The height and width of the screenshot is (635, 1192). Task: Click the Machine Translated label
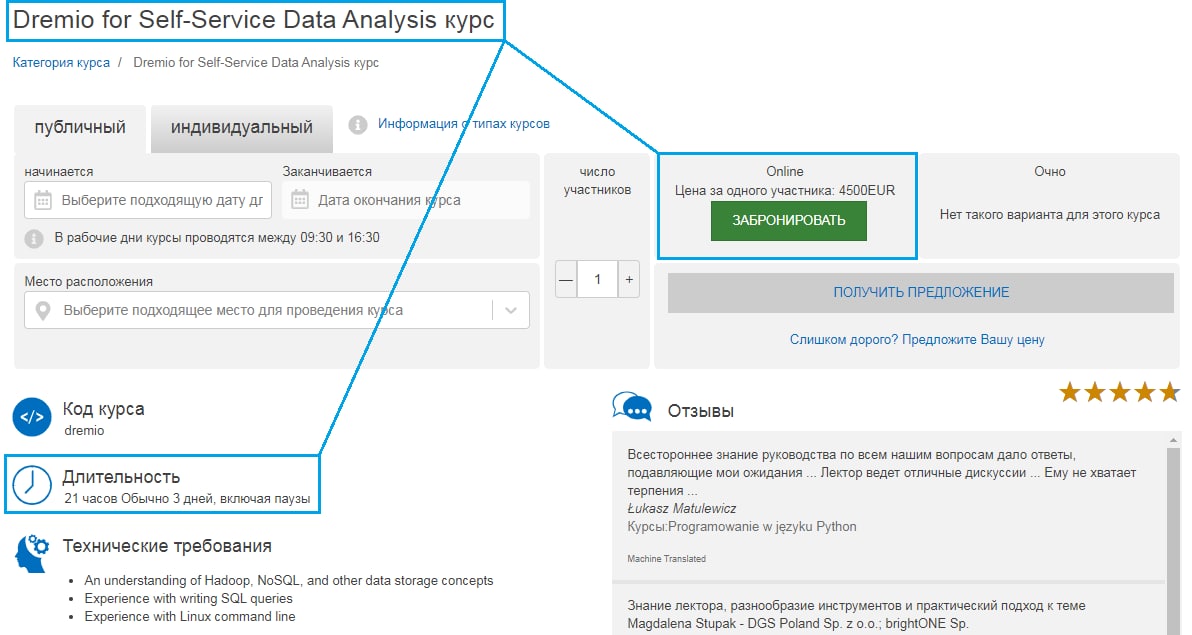coord(667,559)
